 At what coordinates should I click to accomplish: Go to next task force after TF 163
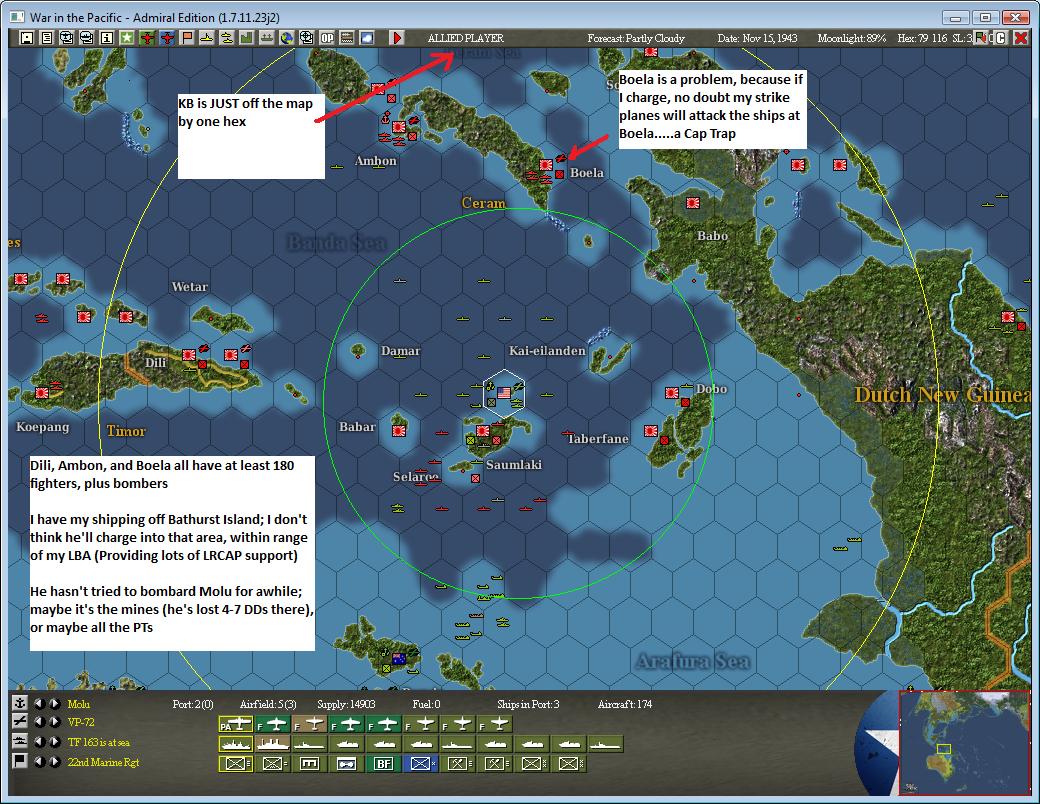(x=54, y=742)
